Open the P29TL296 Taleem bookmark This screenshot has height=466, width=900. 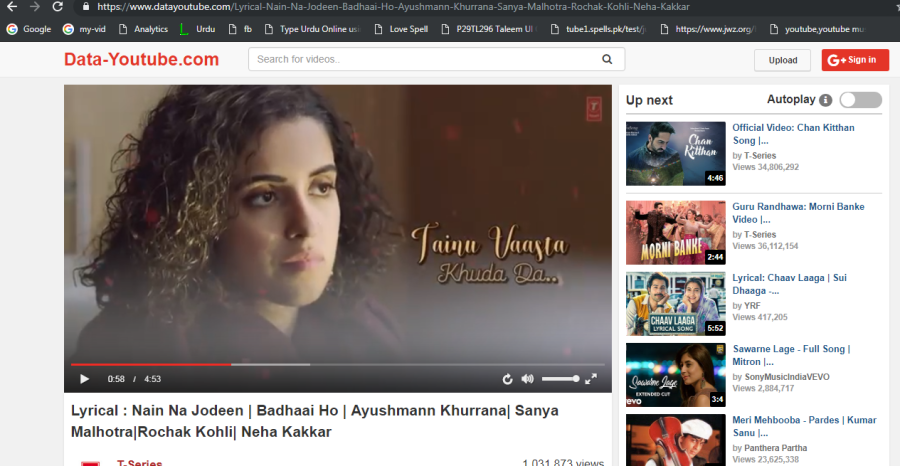point(487,29)
